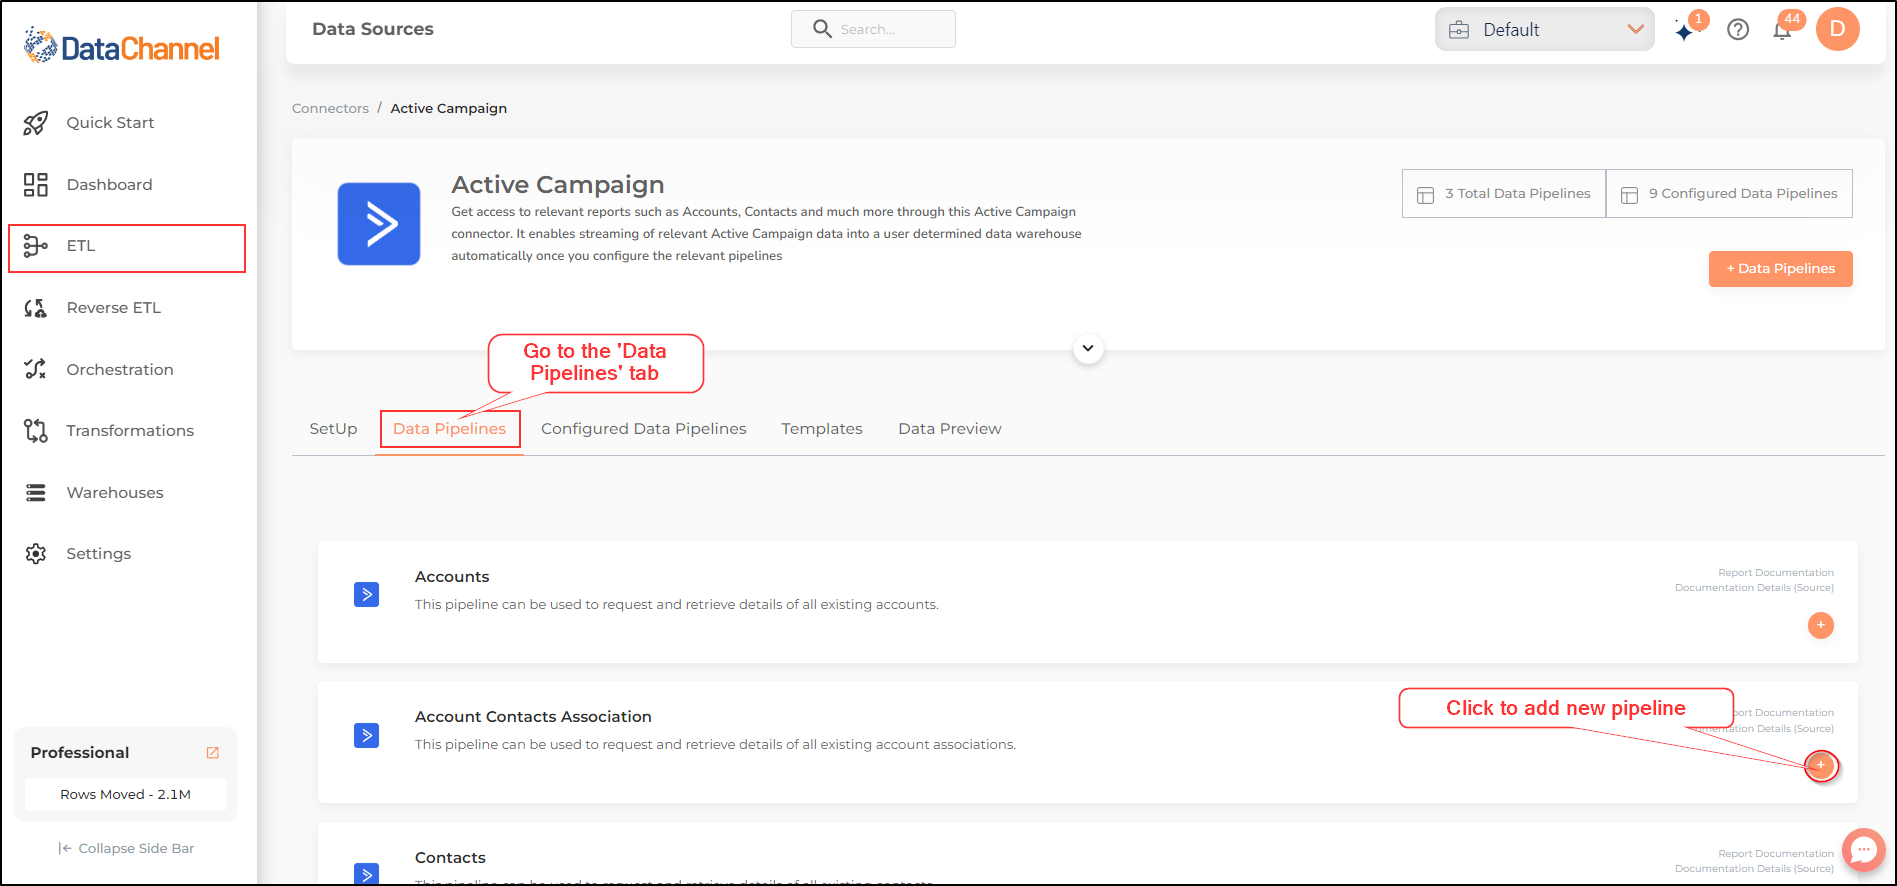Open the Dashboard grid icon
This screenshot has width=1897, height=886.
(36, 184)
